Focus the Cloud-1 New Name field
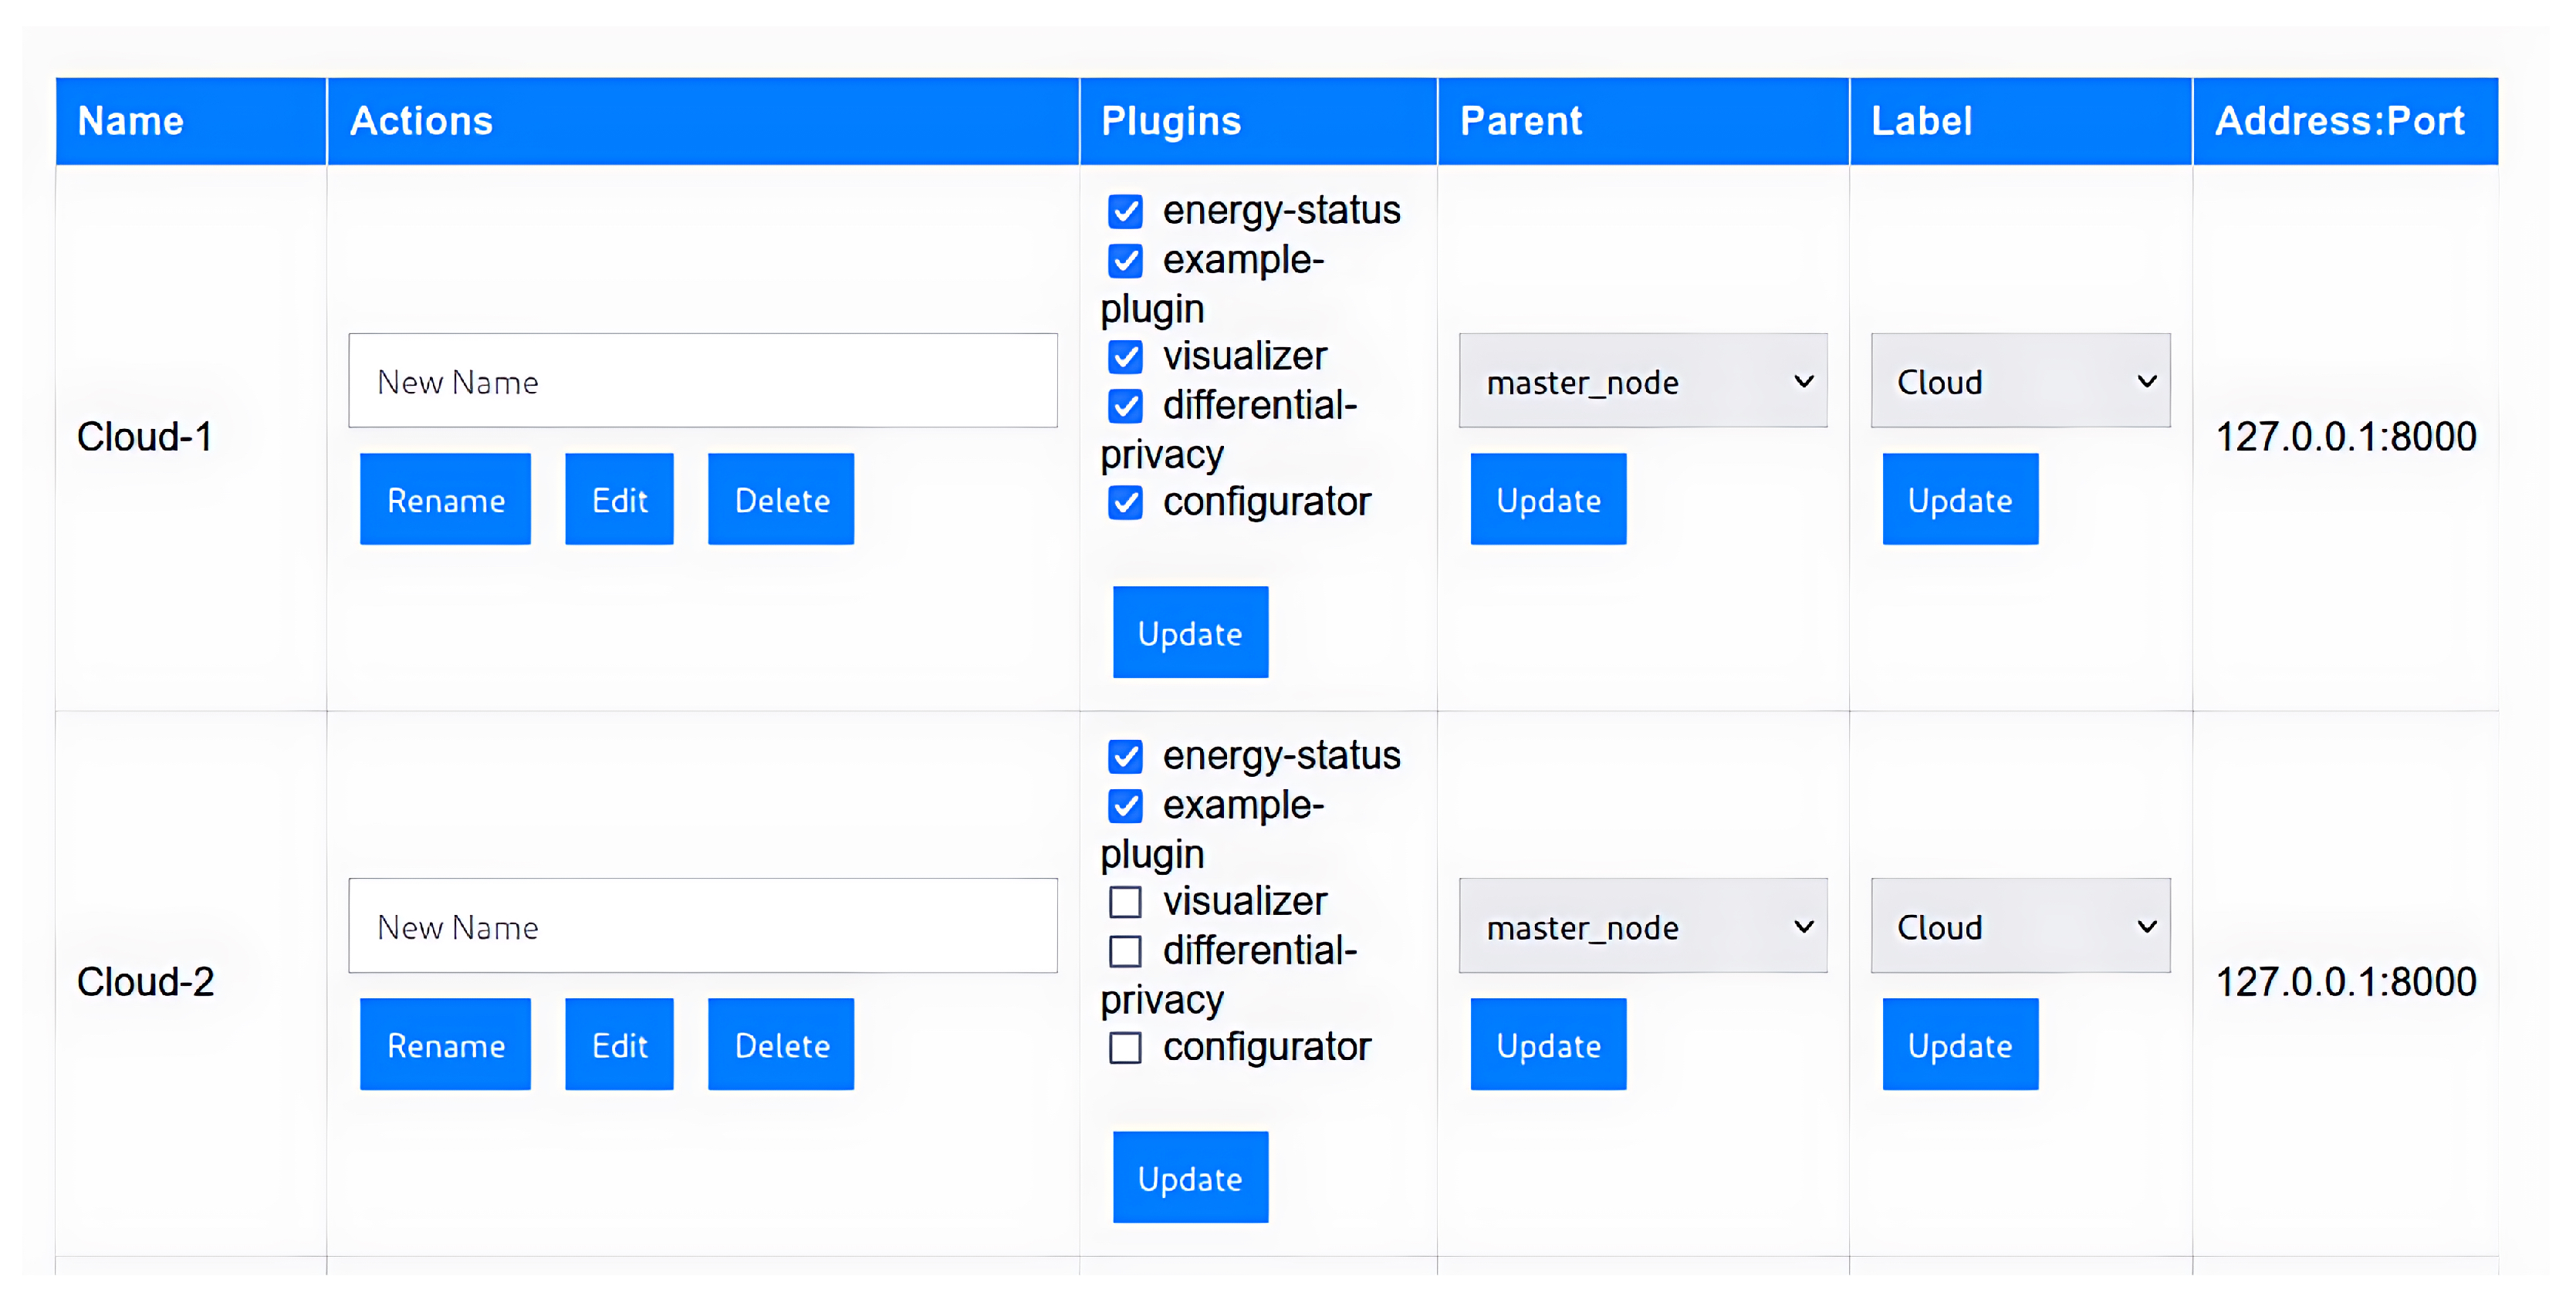This screenshot has width=2576, height=1303. [x=702, y=381]
